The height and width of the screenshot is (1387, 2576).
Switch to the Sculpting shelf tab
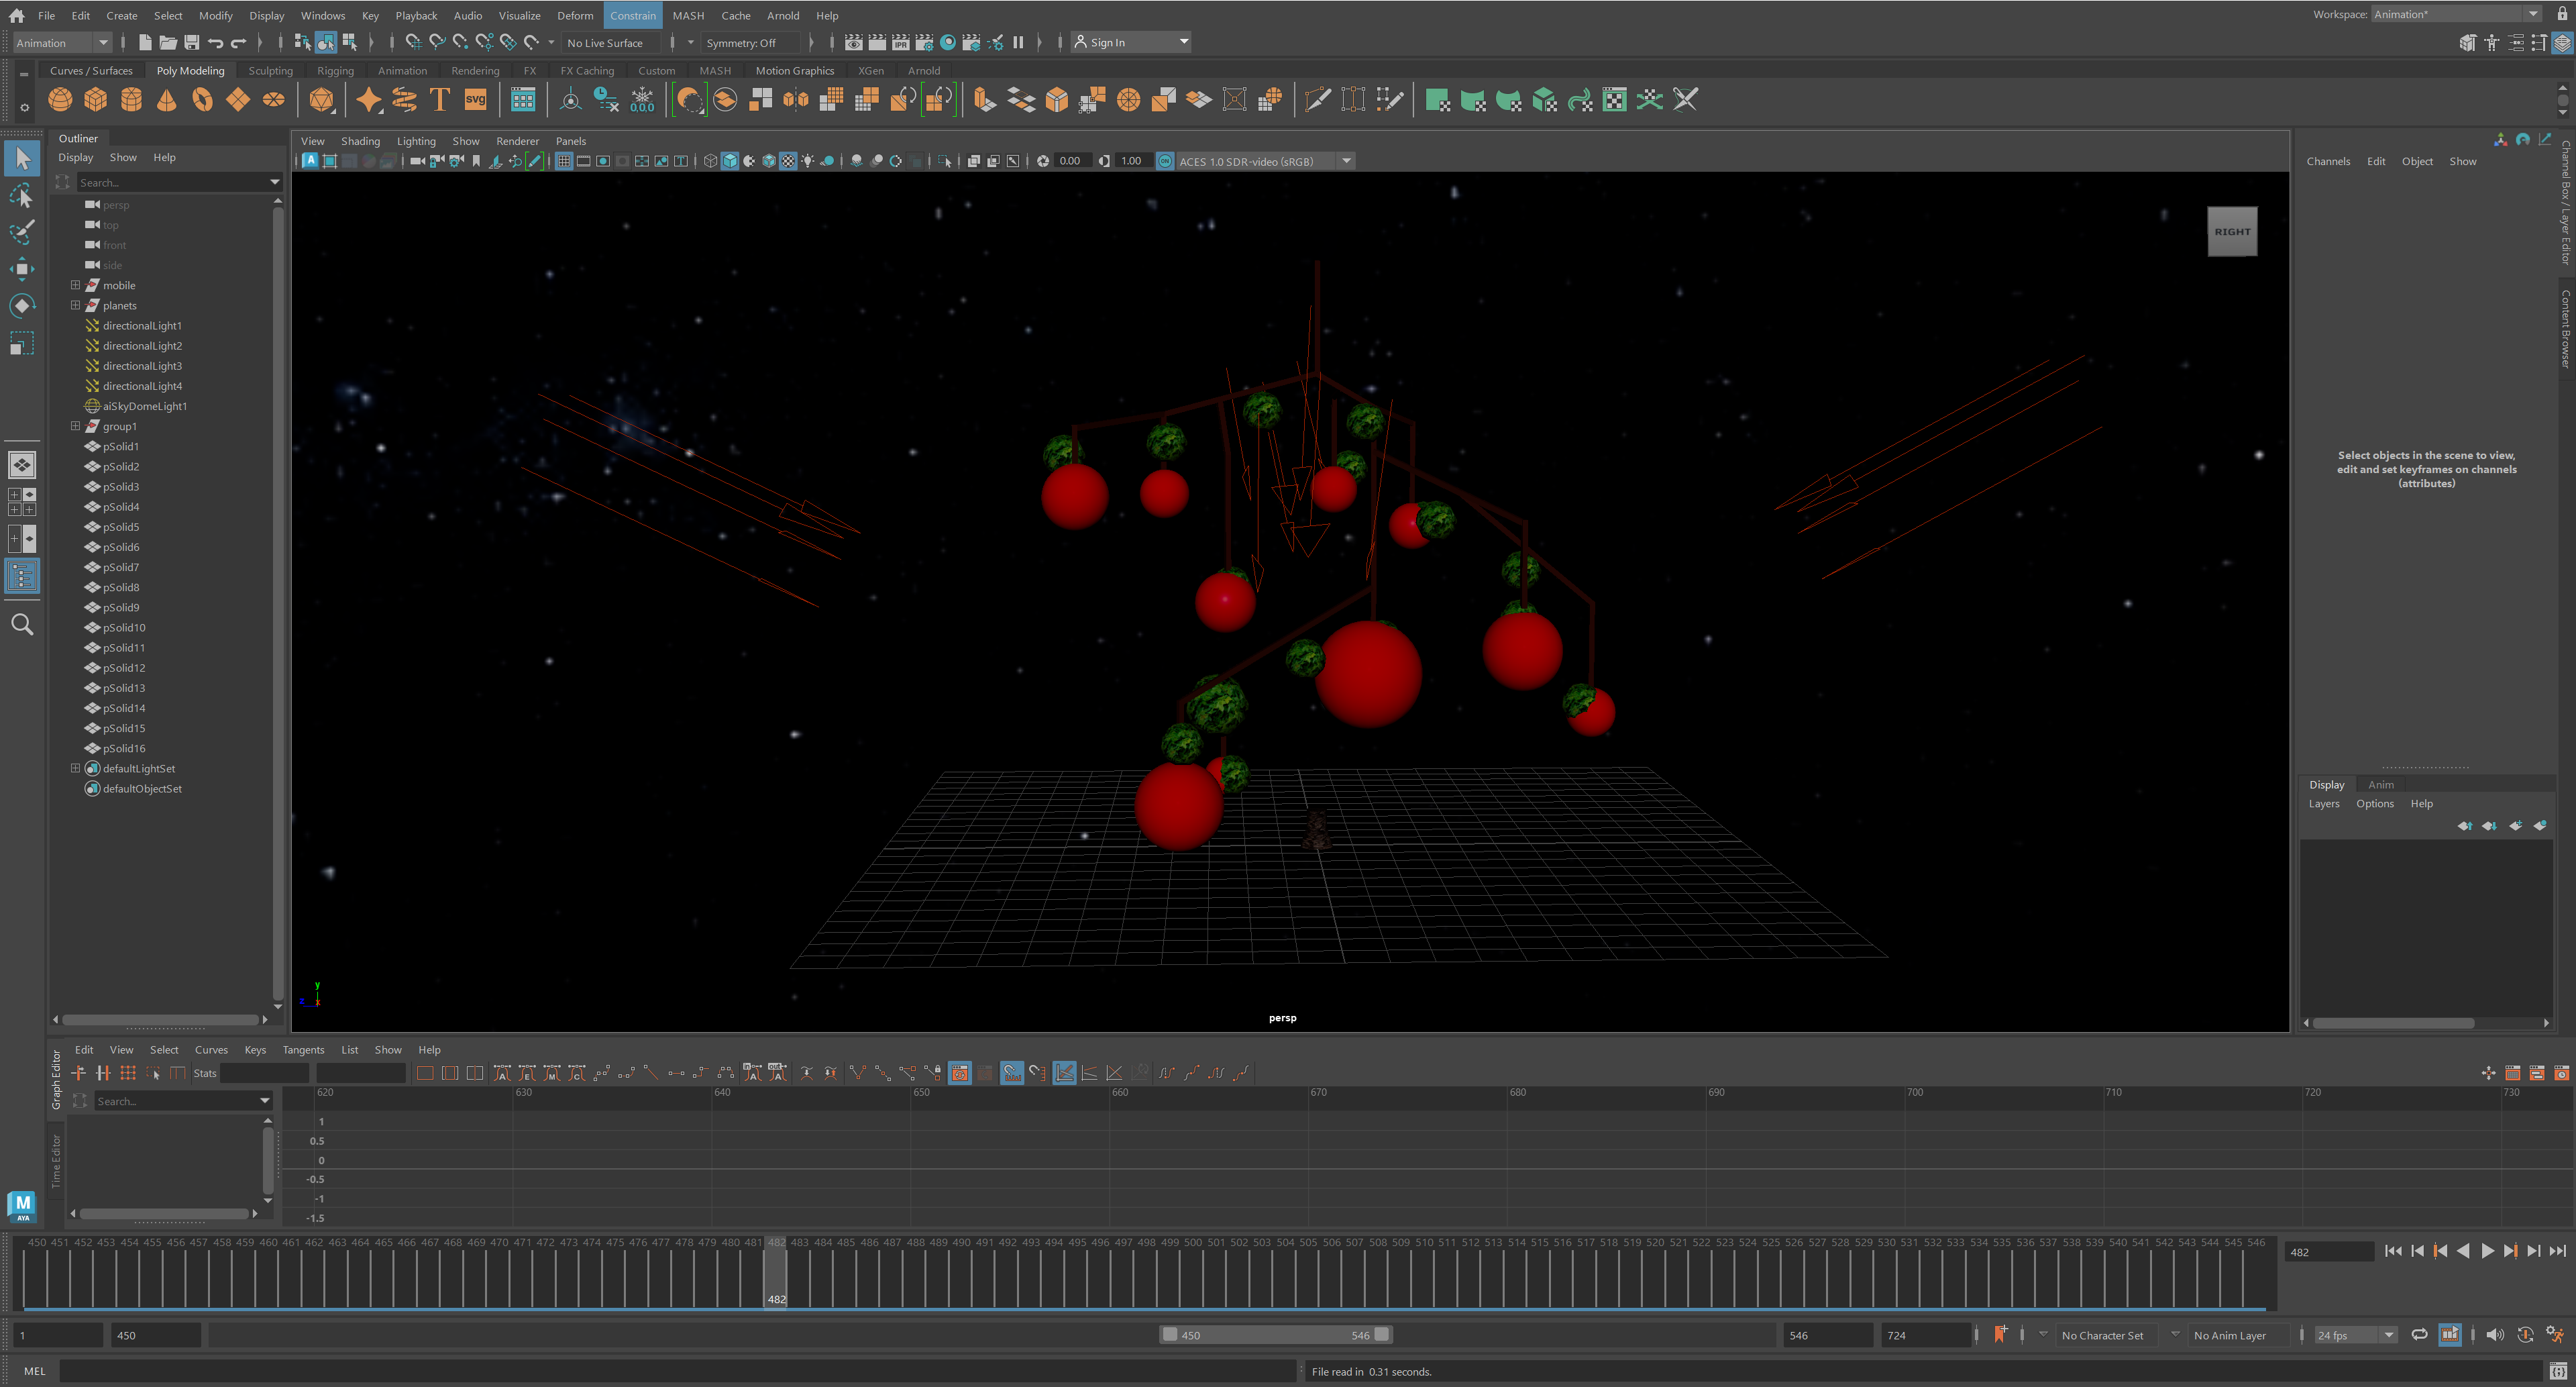pyautogui.click(x=270, y=71)
